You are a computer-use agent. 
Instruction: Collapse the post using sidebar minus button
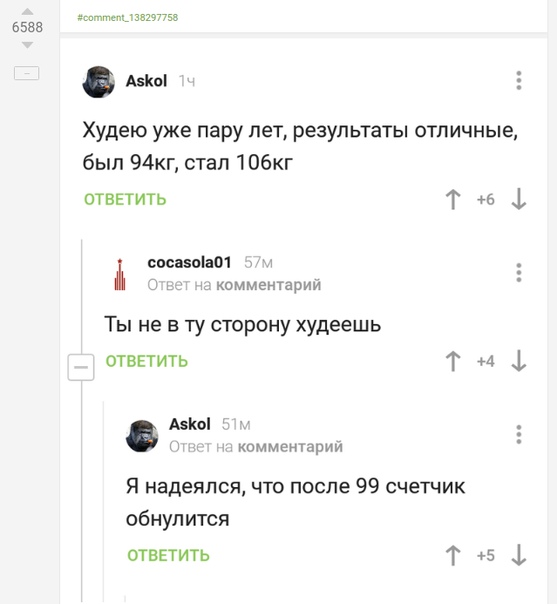point(27,73)
